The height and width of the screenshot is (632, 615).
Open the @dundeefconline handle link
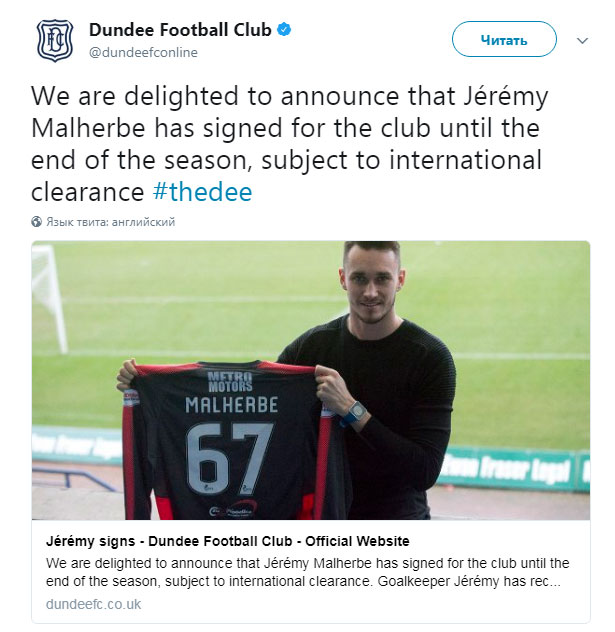tap(143, 52)
